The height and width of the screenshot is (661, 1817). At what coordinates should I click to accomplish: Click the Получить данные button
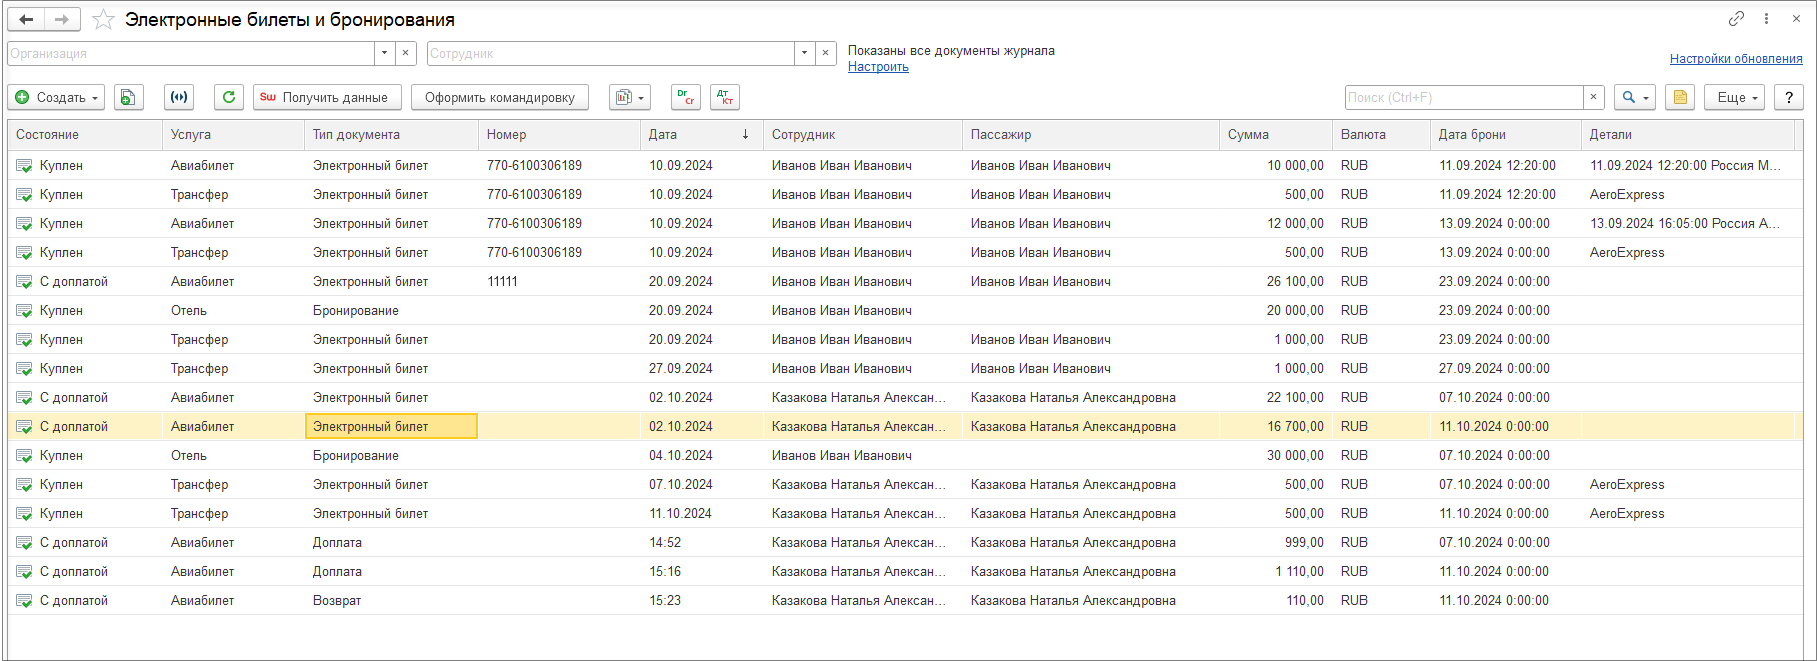click(327, 97)
